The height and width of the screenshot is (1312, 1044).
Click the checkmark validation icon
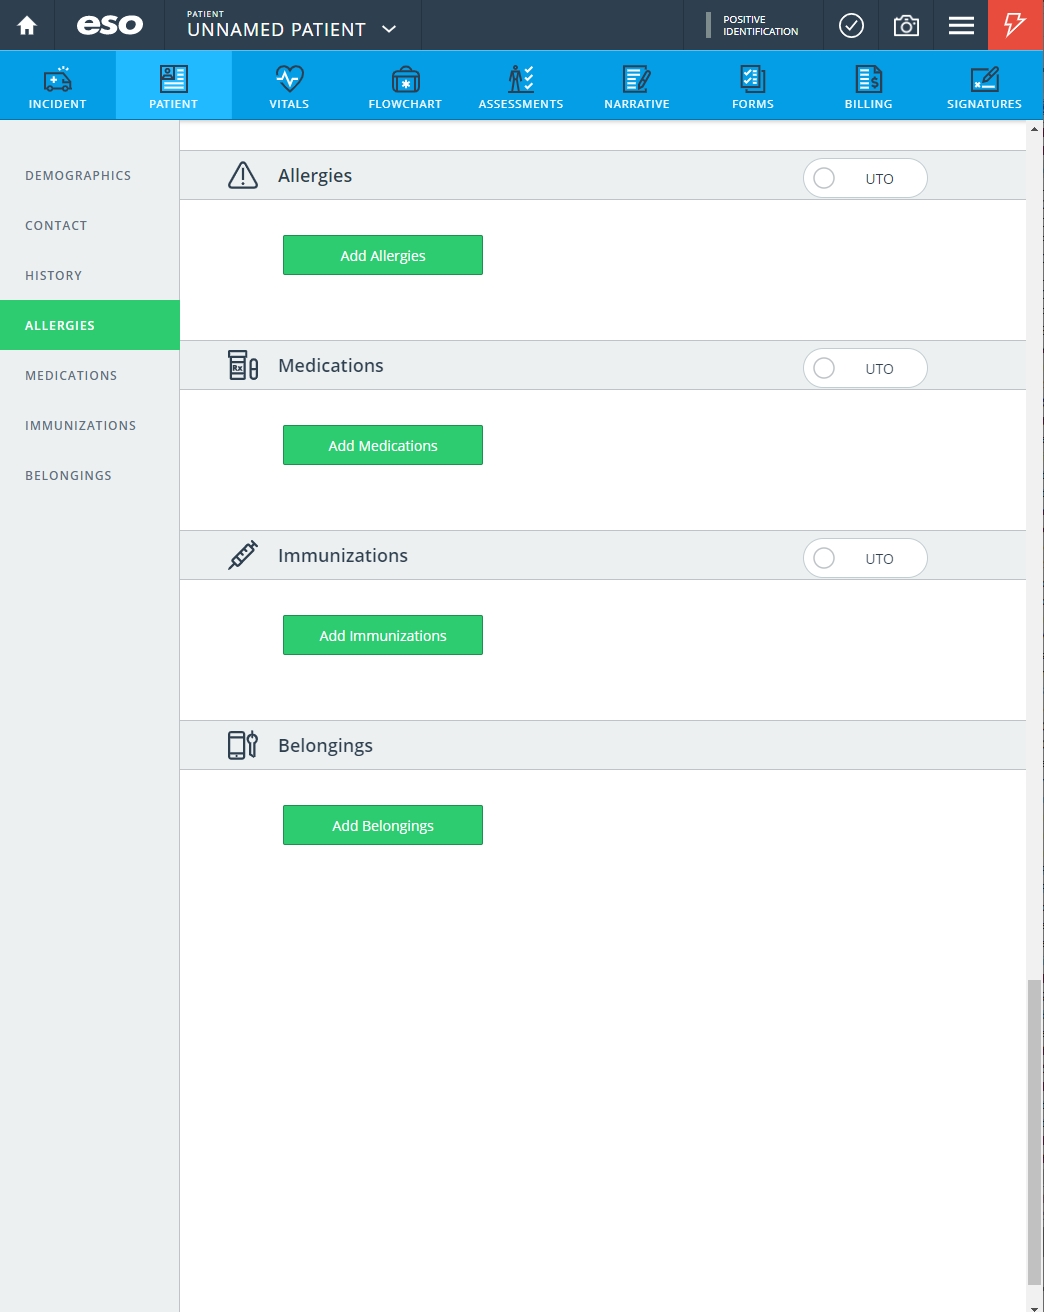tap(851, 25)
